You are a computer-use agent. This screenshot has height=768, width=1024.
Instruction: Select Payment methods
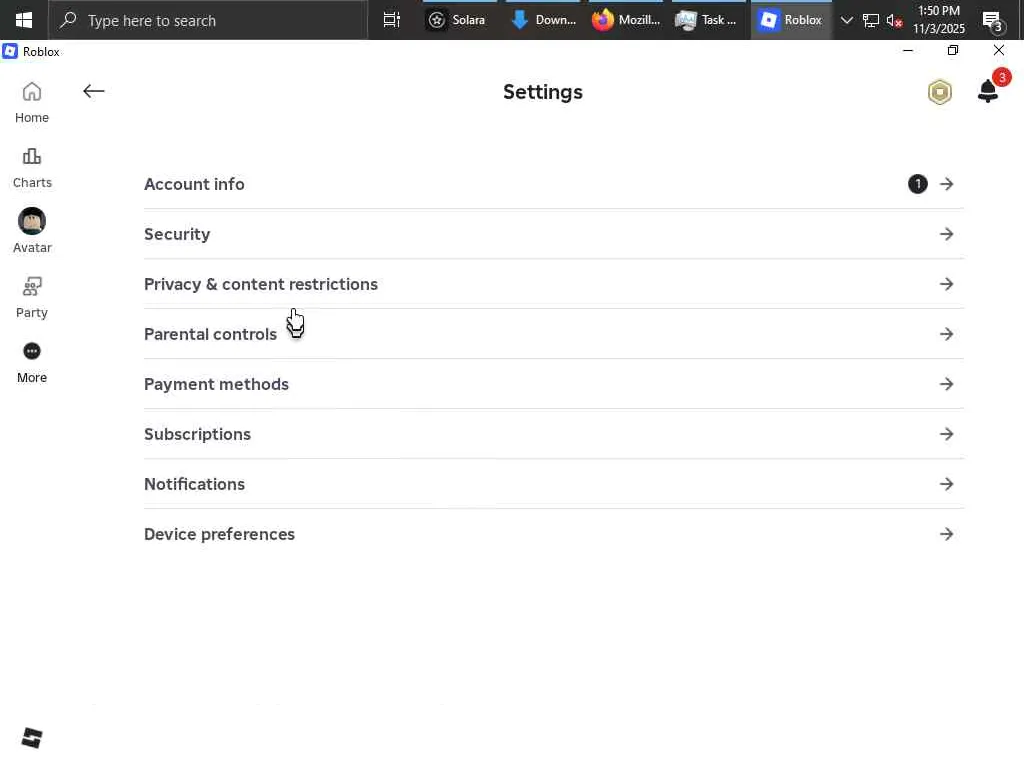(216, 384)
